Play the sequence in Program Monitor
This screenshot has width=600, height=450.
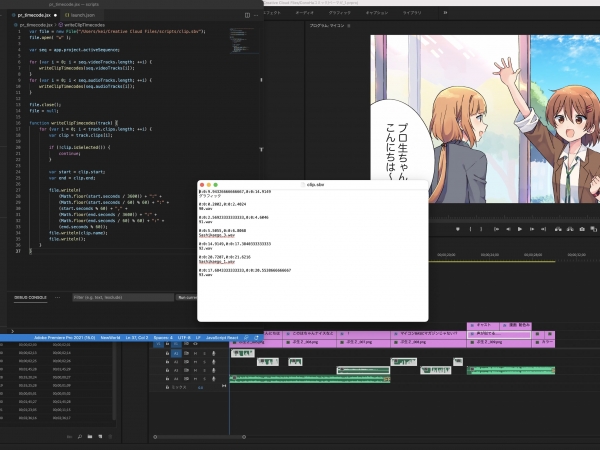[x=520, y=229]
